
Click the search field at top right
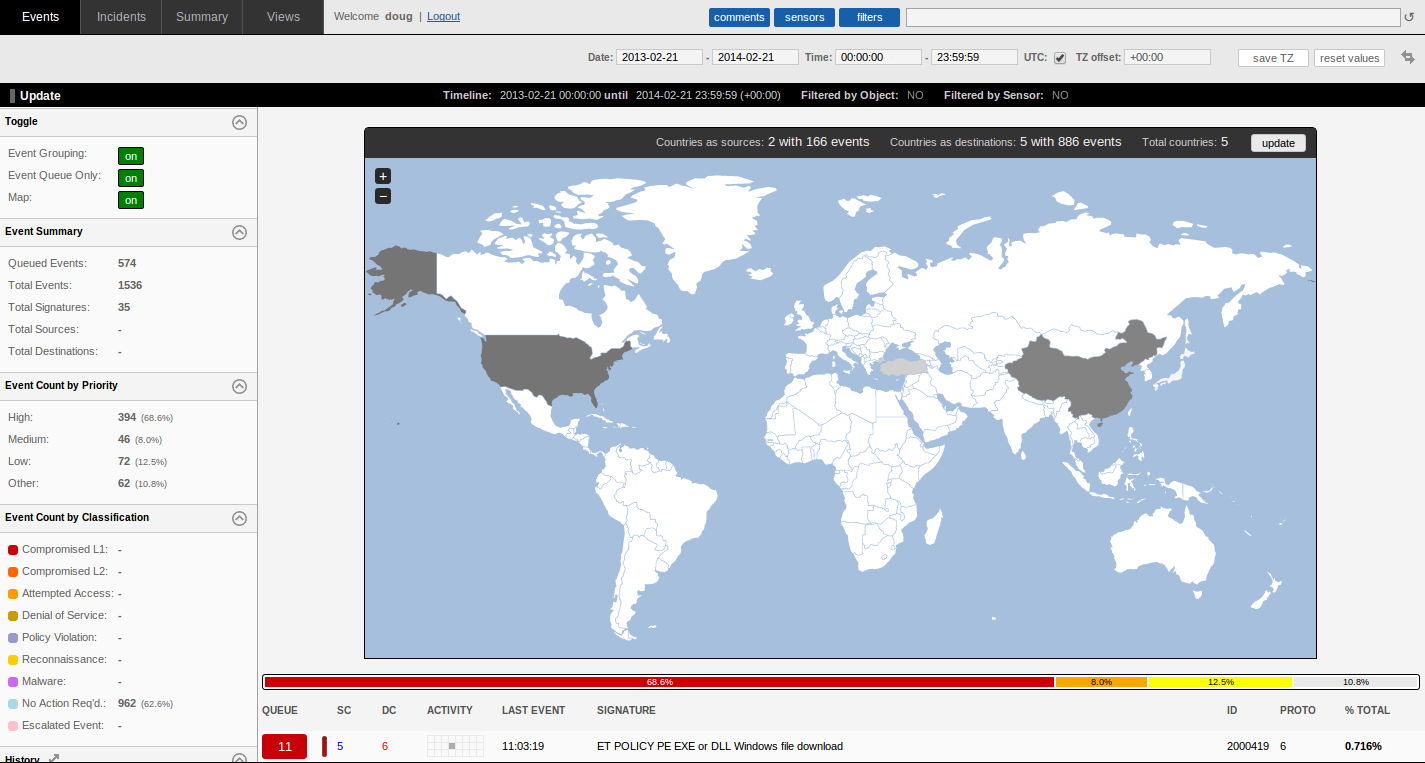(1150, 17)
